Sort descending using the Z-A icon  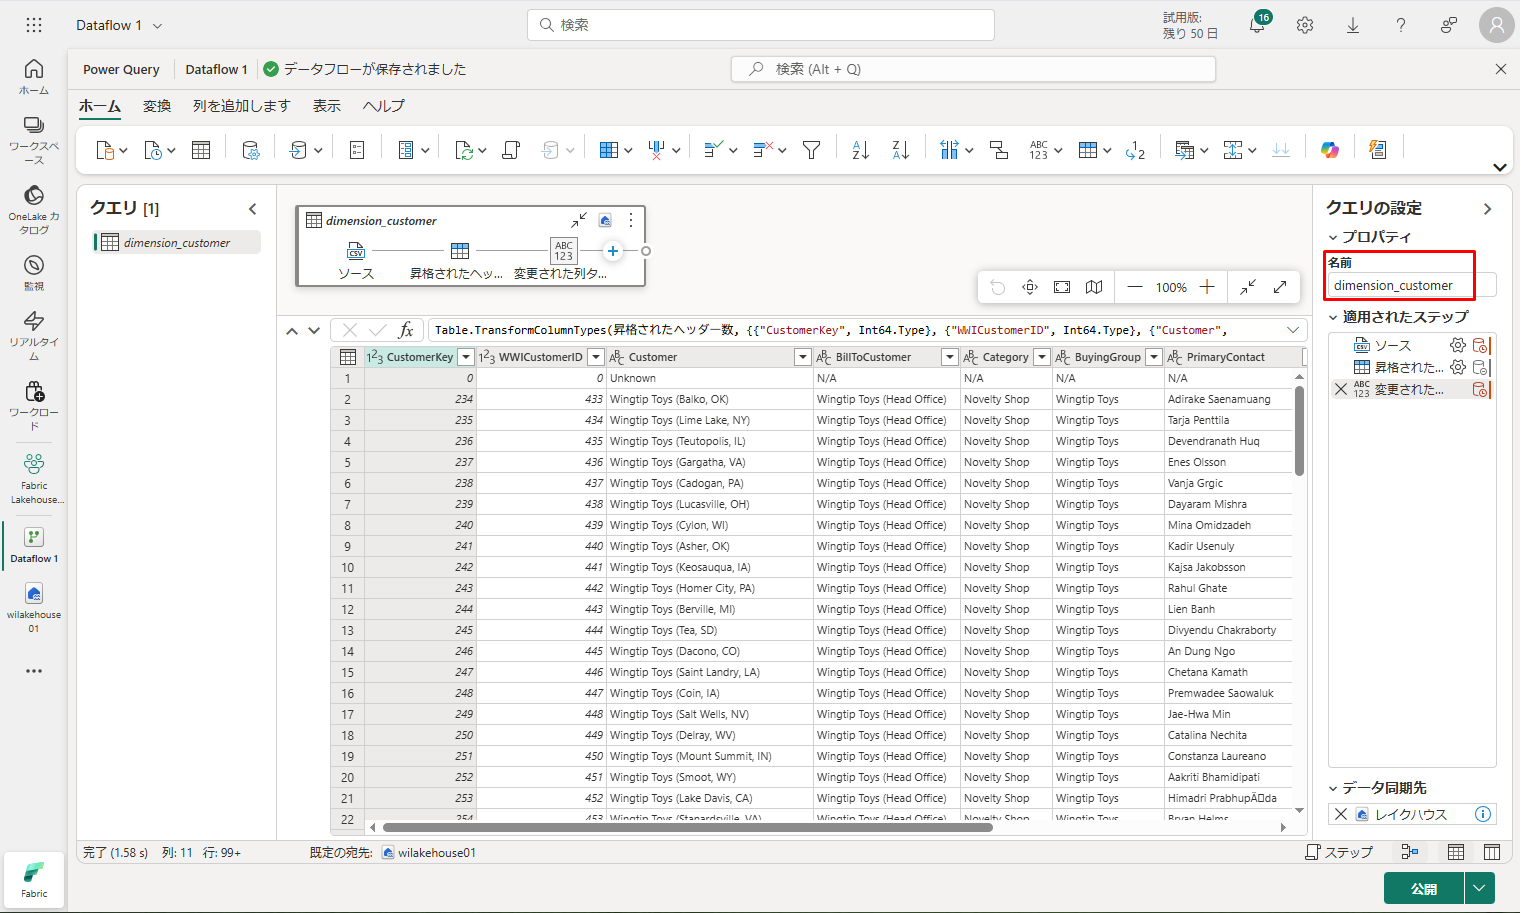coord(900,150)
